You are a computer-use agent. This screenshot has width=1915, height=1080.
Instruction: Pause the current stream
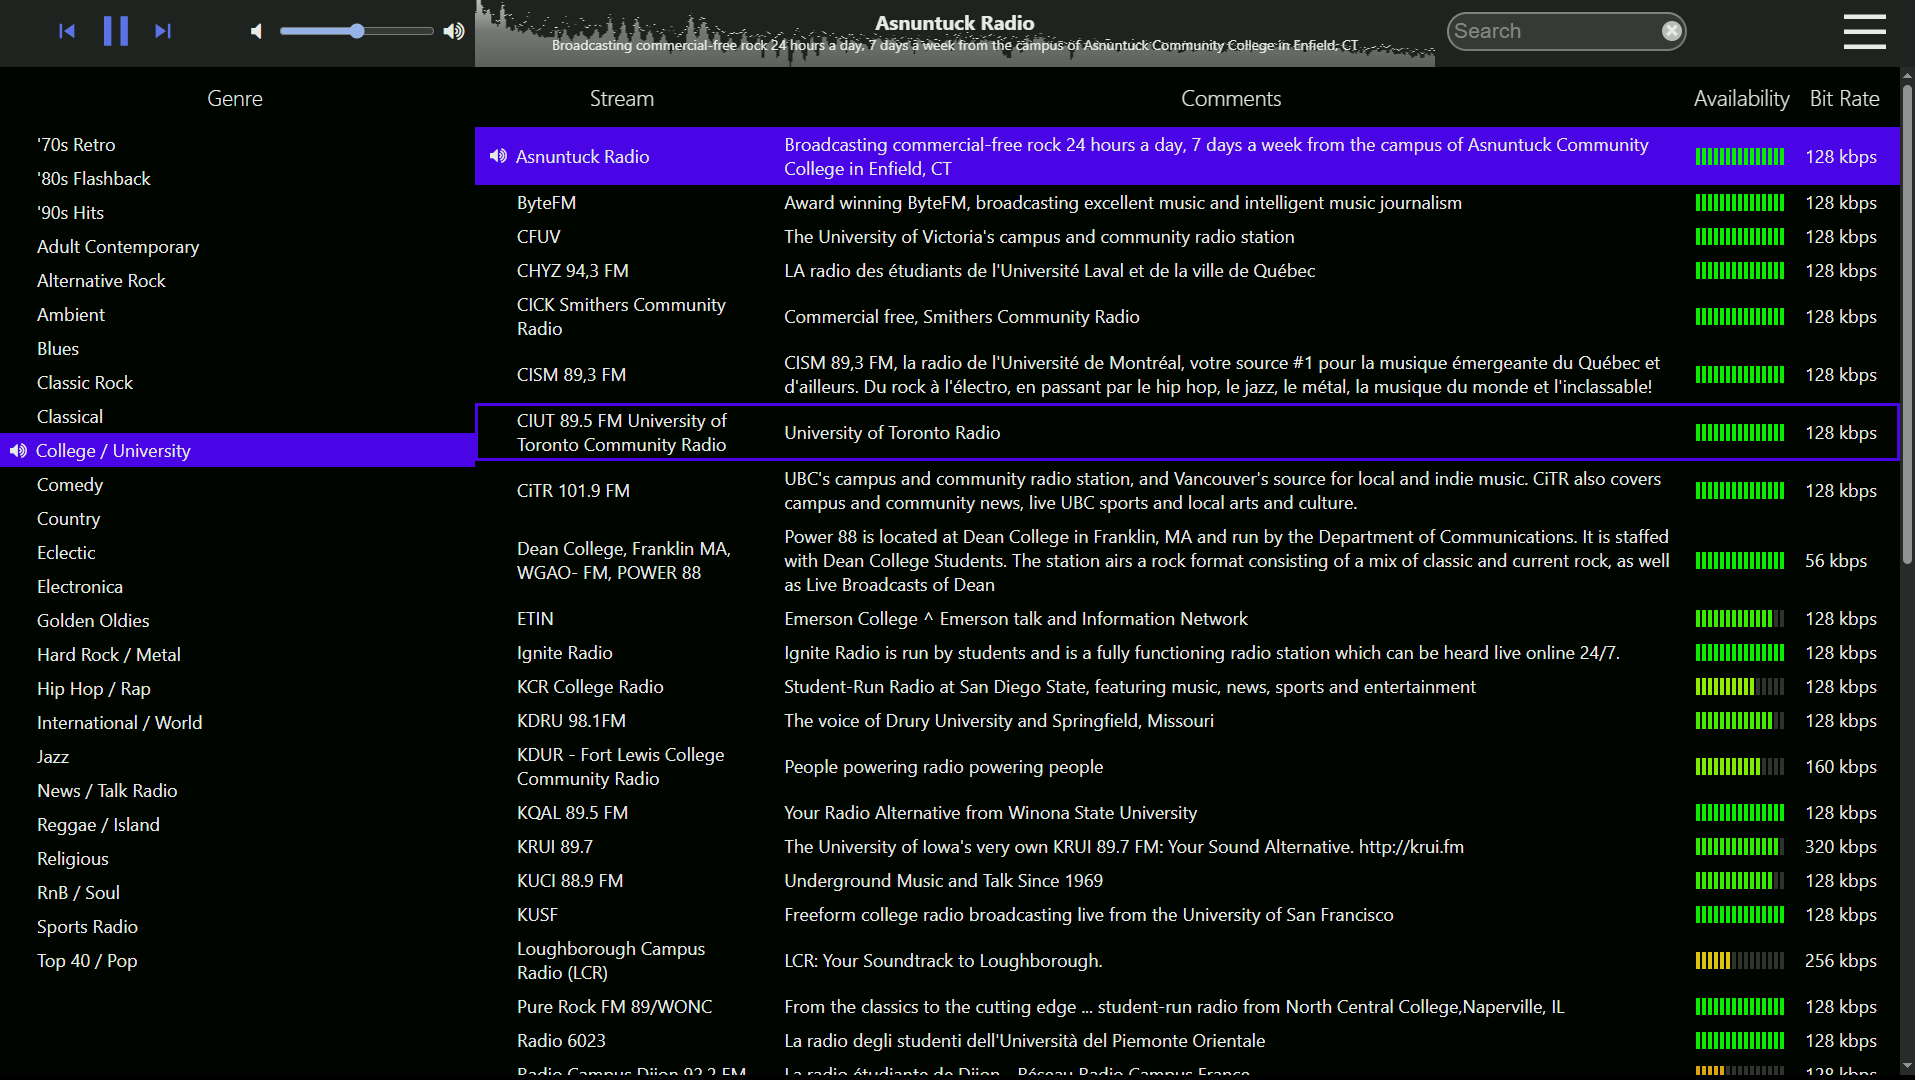coord(116,31)
